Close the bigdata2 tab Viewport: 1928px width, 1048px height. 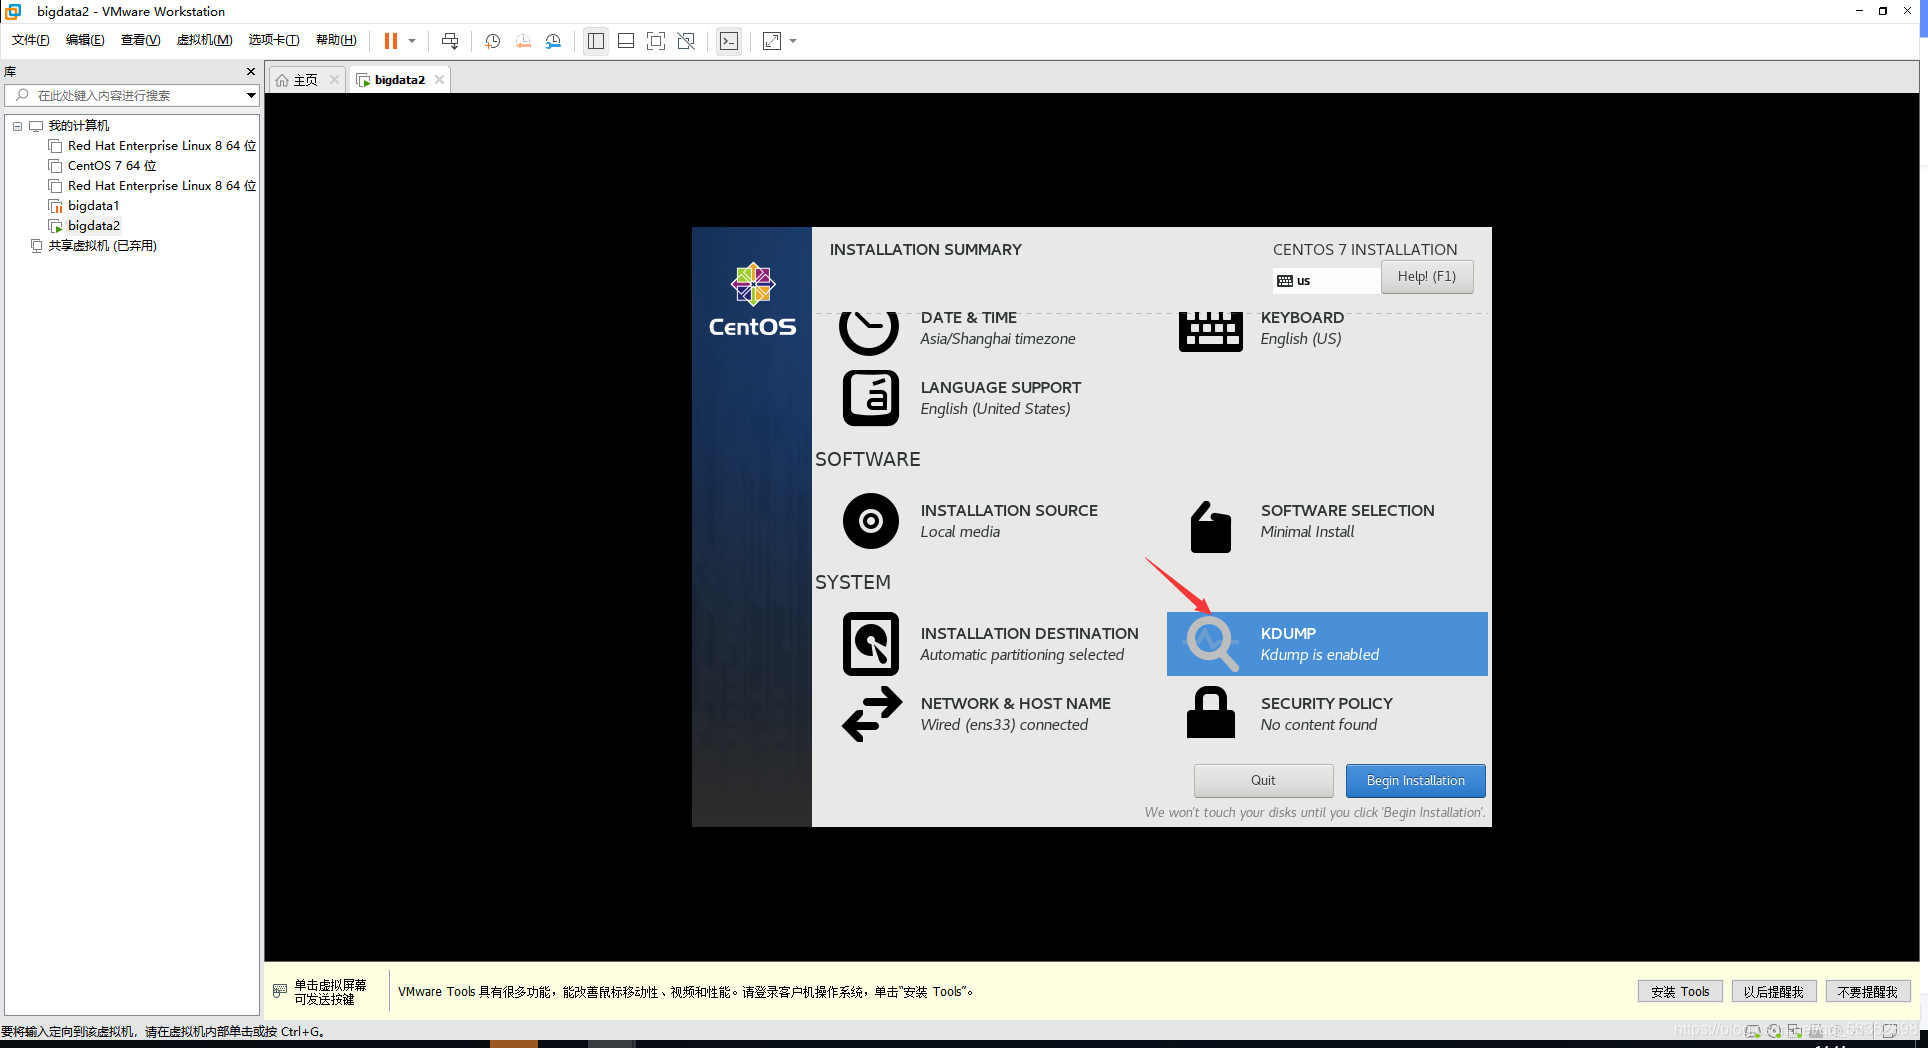pyautogui.click(x=439, y=80)
